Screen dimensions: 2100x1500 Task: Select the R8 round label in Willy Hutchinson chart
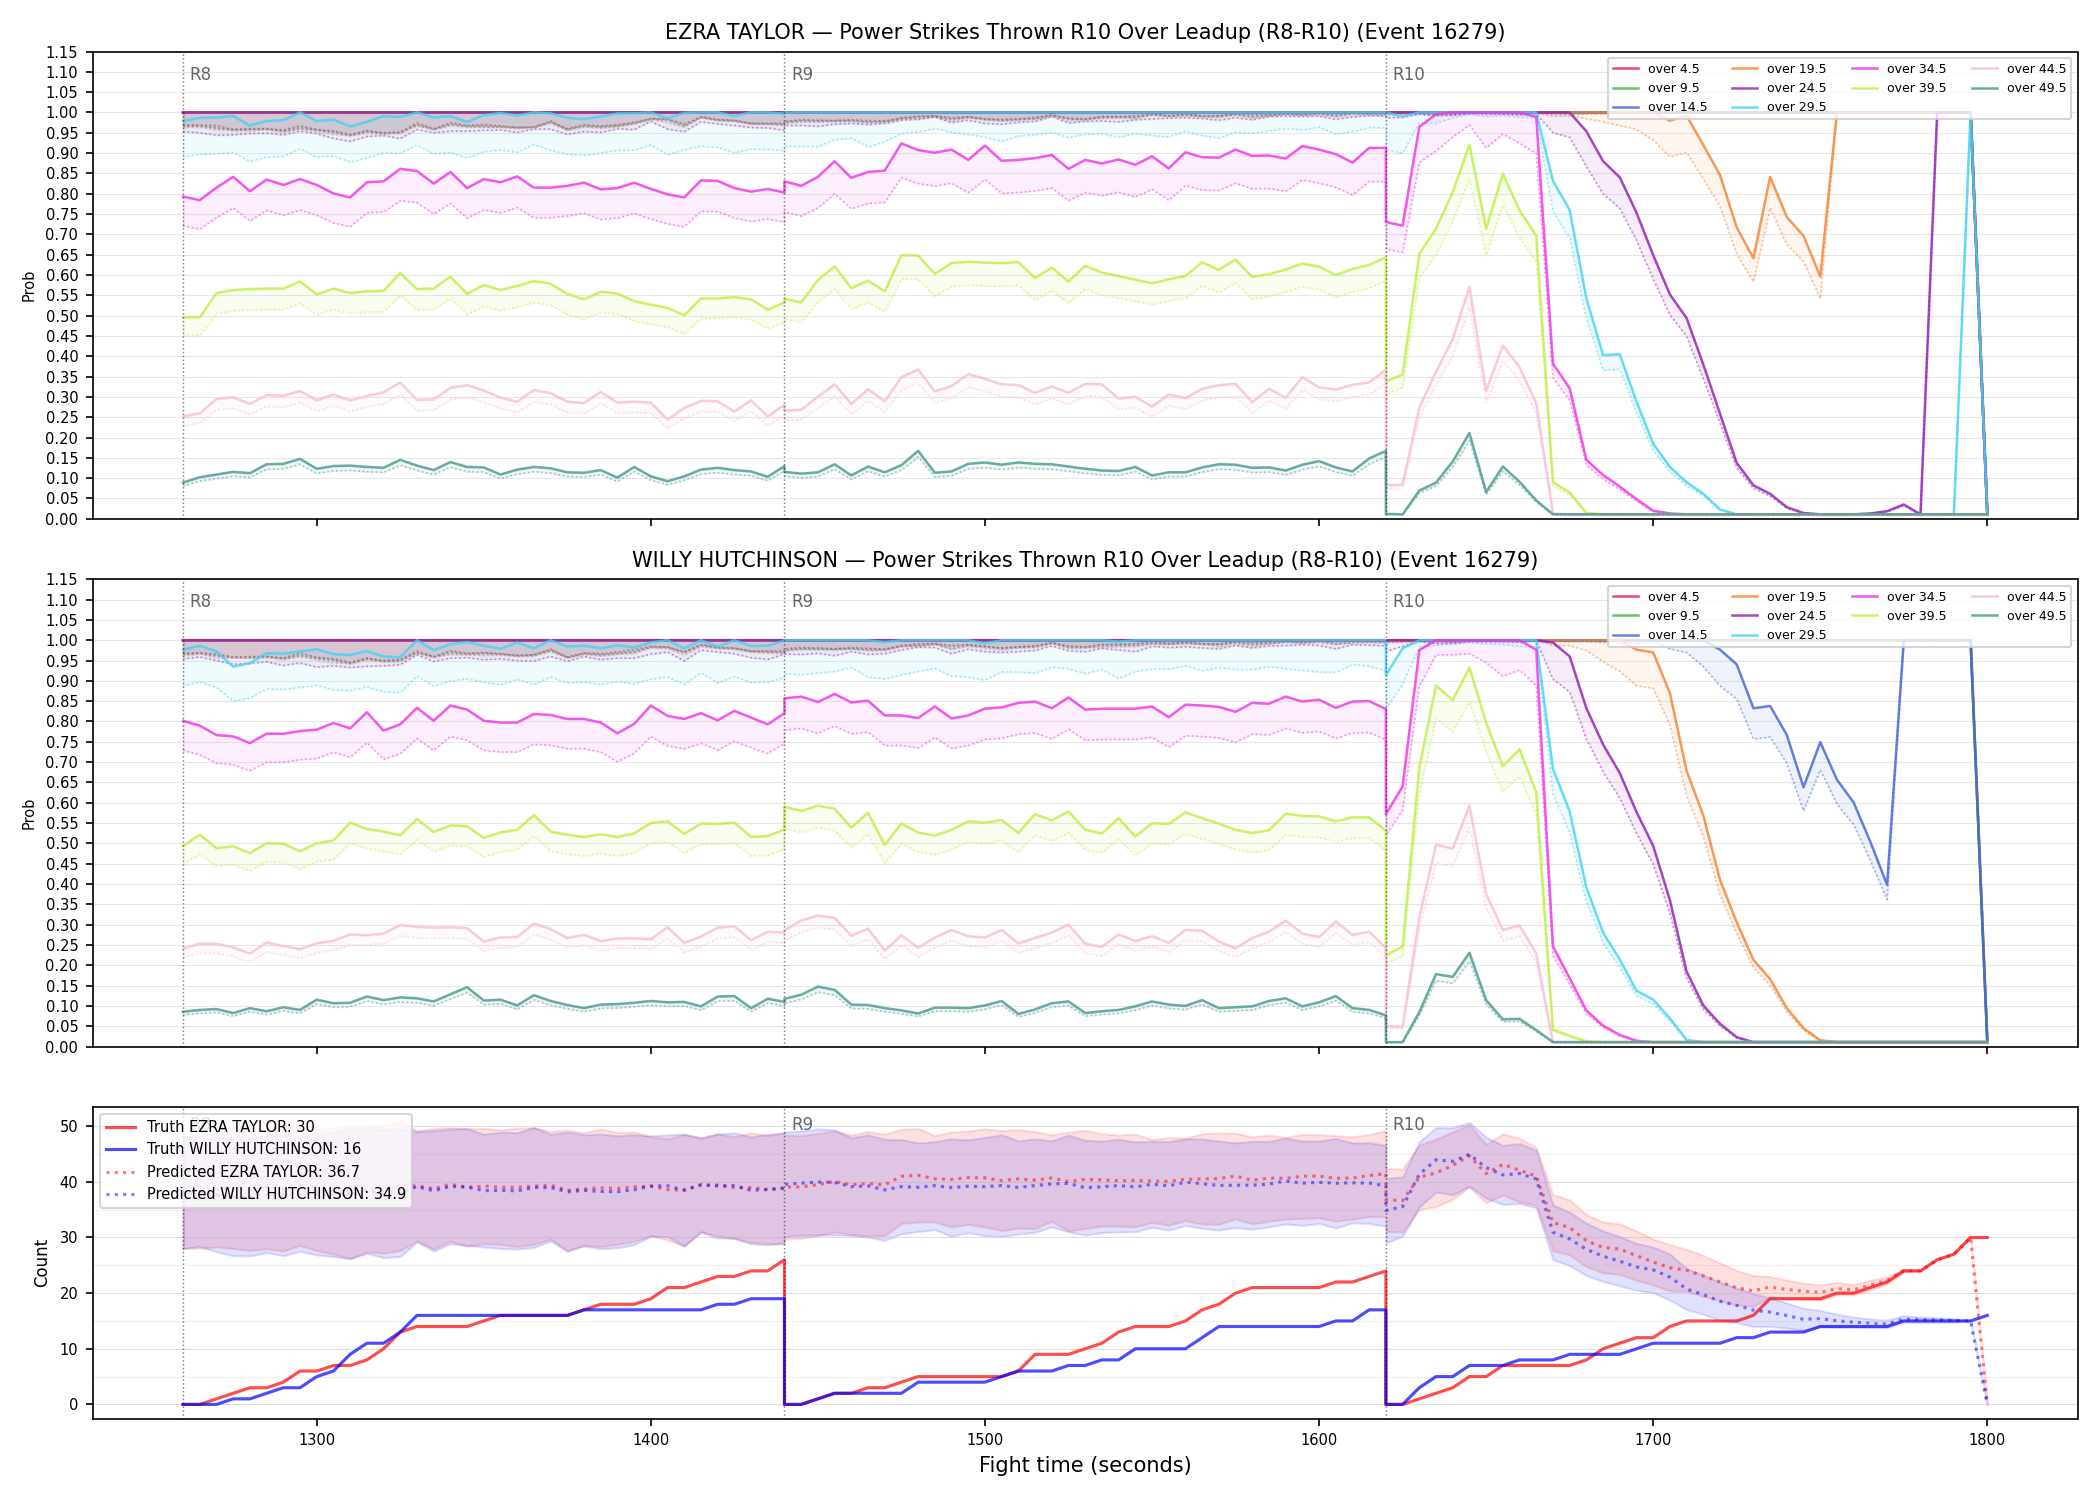200,601
